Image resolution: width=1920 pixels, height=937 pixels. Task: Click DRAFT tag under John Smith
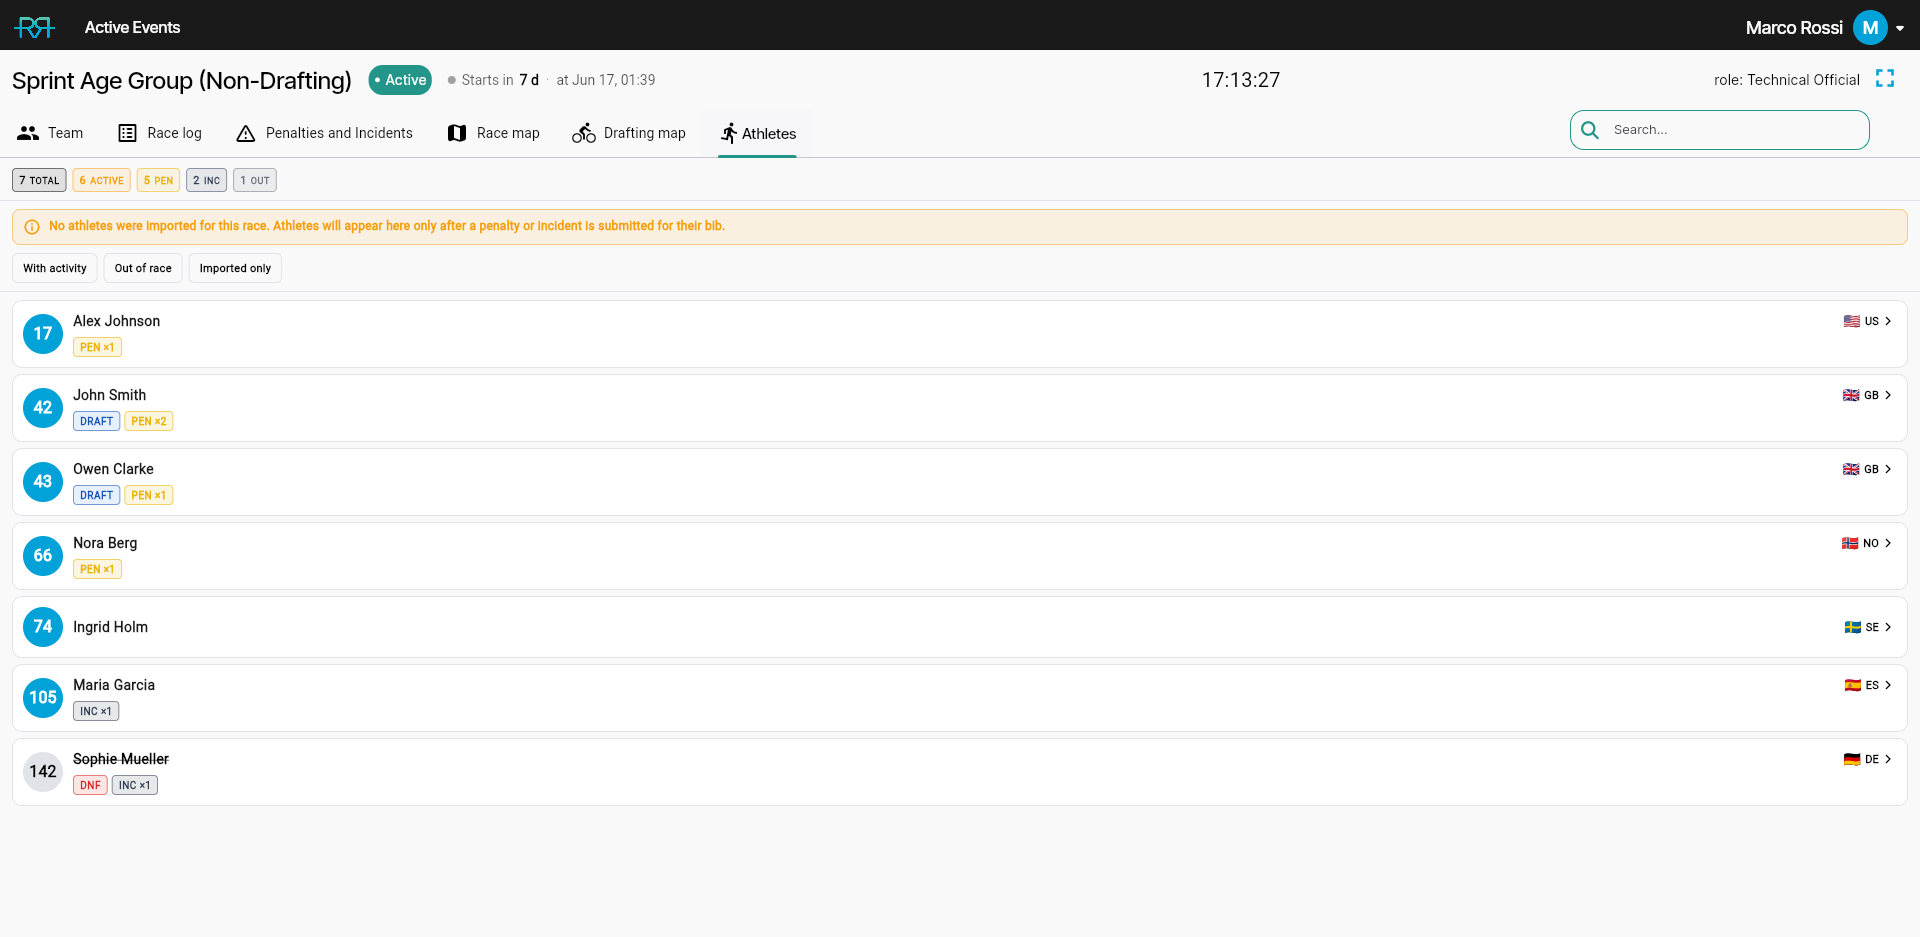96,421
